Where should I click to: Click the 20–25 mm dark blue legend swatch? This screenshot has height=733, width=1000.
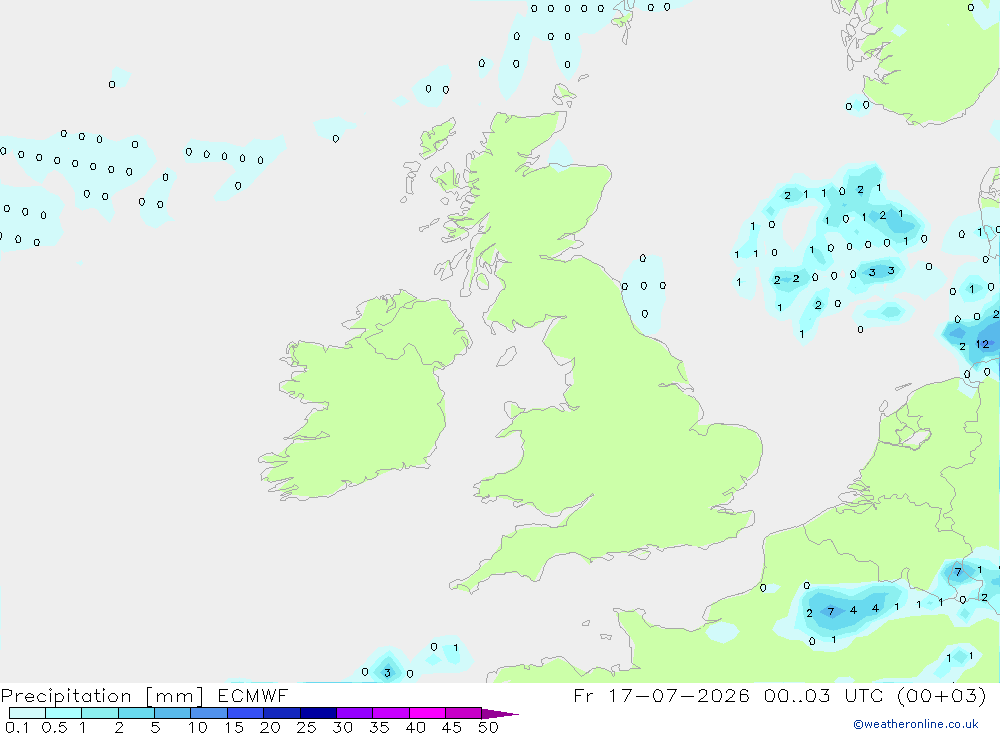pos(281,713)
